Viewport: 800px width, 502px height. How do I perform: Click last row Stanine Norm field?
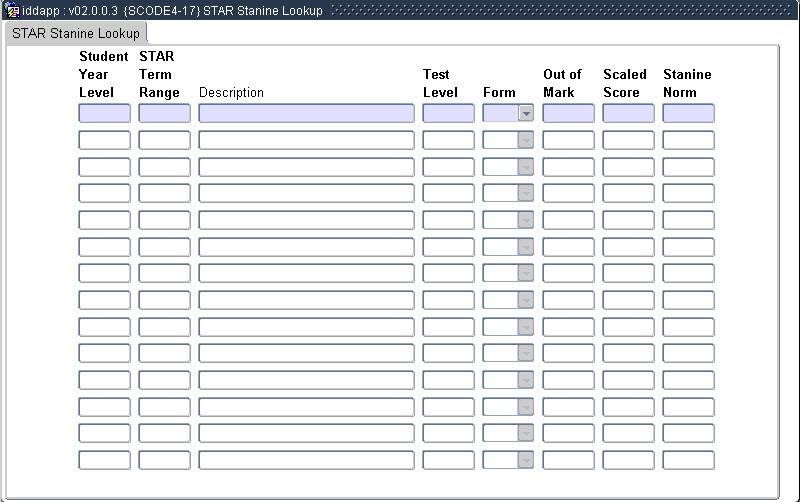pyautogui.click(x=688, y=460)
